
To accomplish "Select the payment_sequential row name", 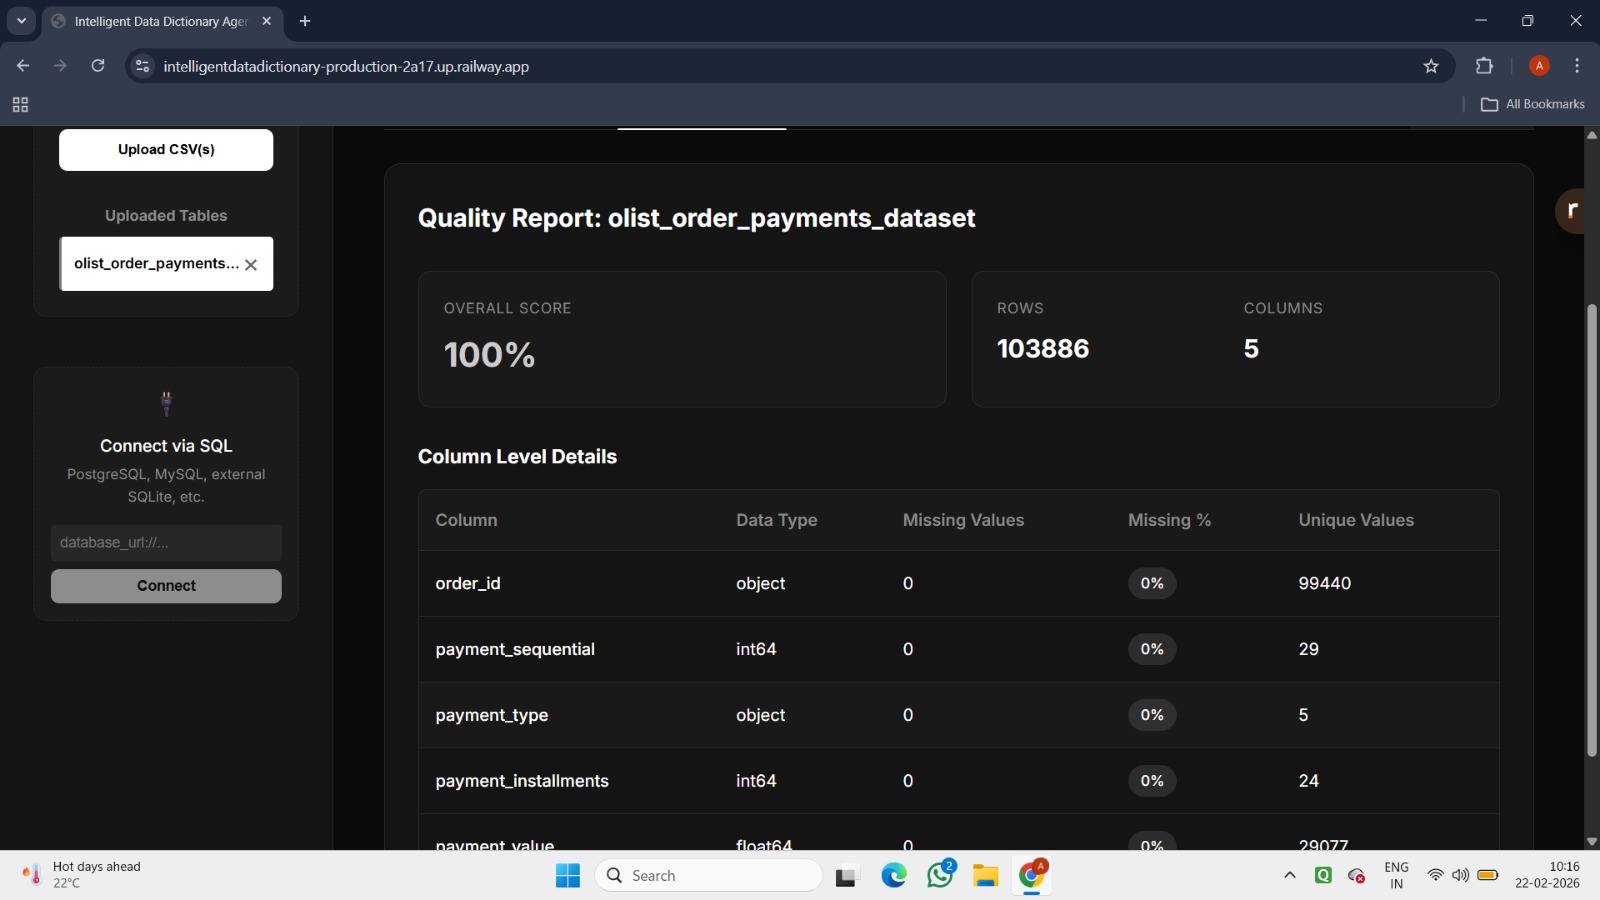I will (x=515, y=649).
